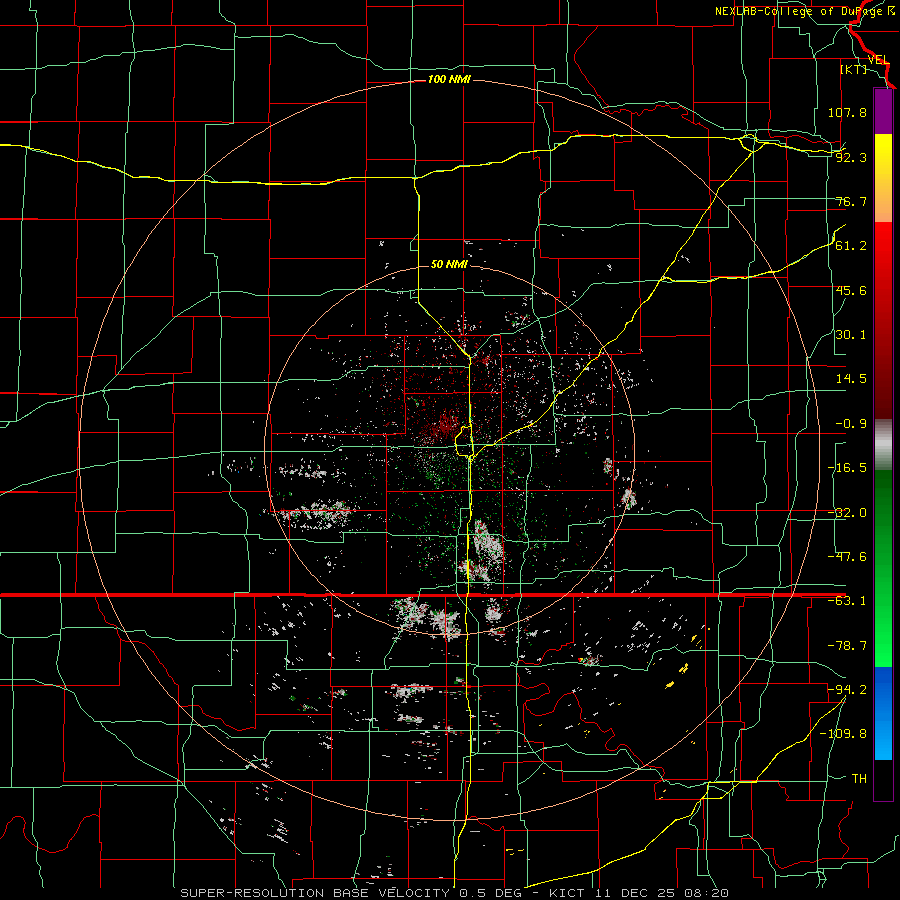
Task: Click the -47.6 legend value
Action: (x=847, y=557)
